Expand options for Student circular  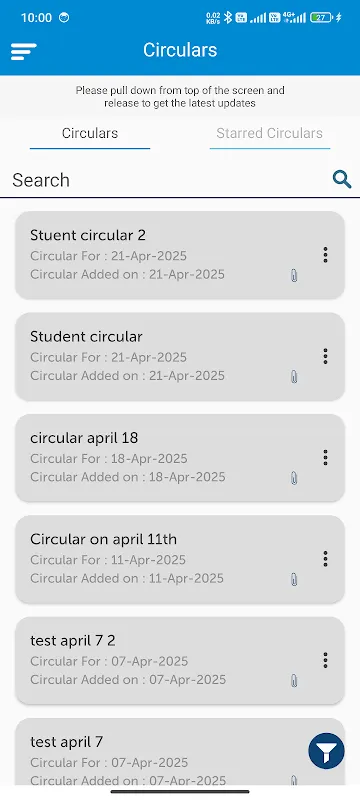(325, 356)
